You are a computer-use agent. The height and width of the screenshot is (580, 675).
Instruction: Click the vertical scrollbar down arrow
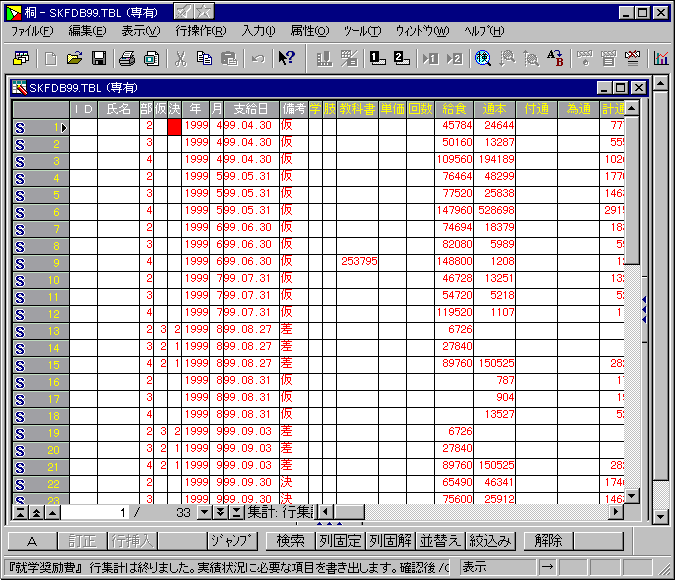point(659,516)
